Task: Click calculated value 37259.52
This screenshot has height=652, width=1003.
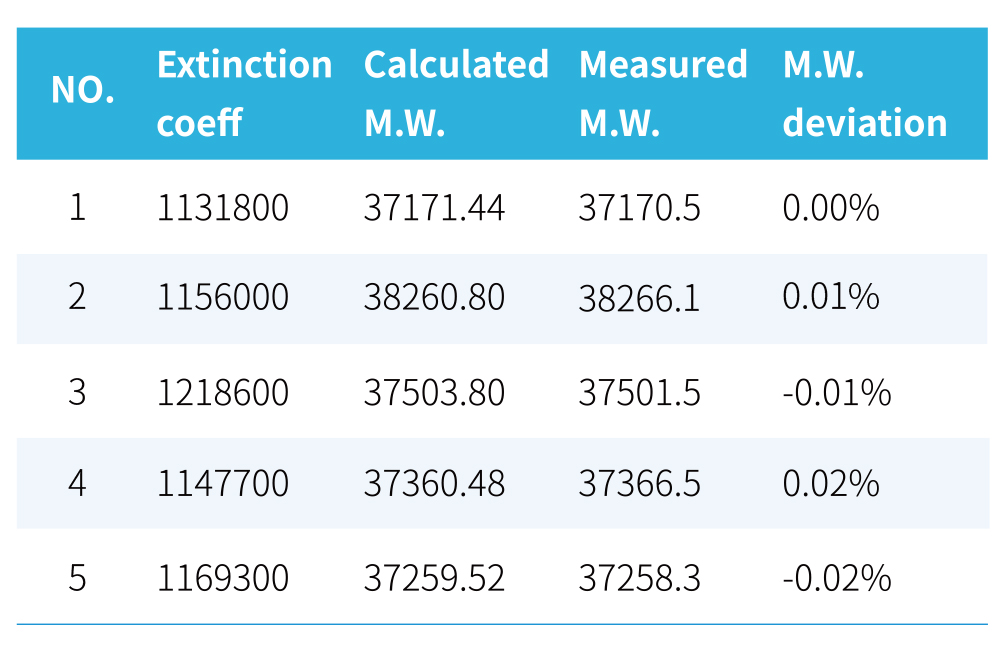Action: tap(434, 578)
